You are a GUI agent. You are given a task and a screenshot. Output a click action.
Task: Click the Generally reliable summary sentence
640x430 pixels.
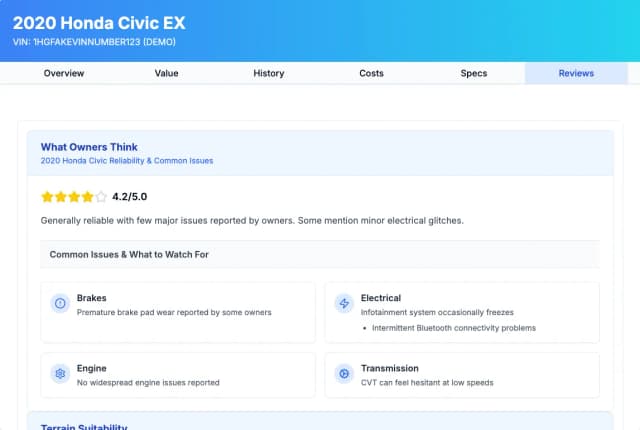tap(252, 221)
